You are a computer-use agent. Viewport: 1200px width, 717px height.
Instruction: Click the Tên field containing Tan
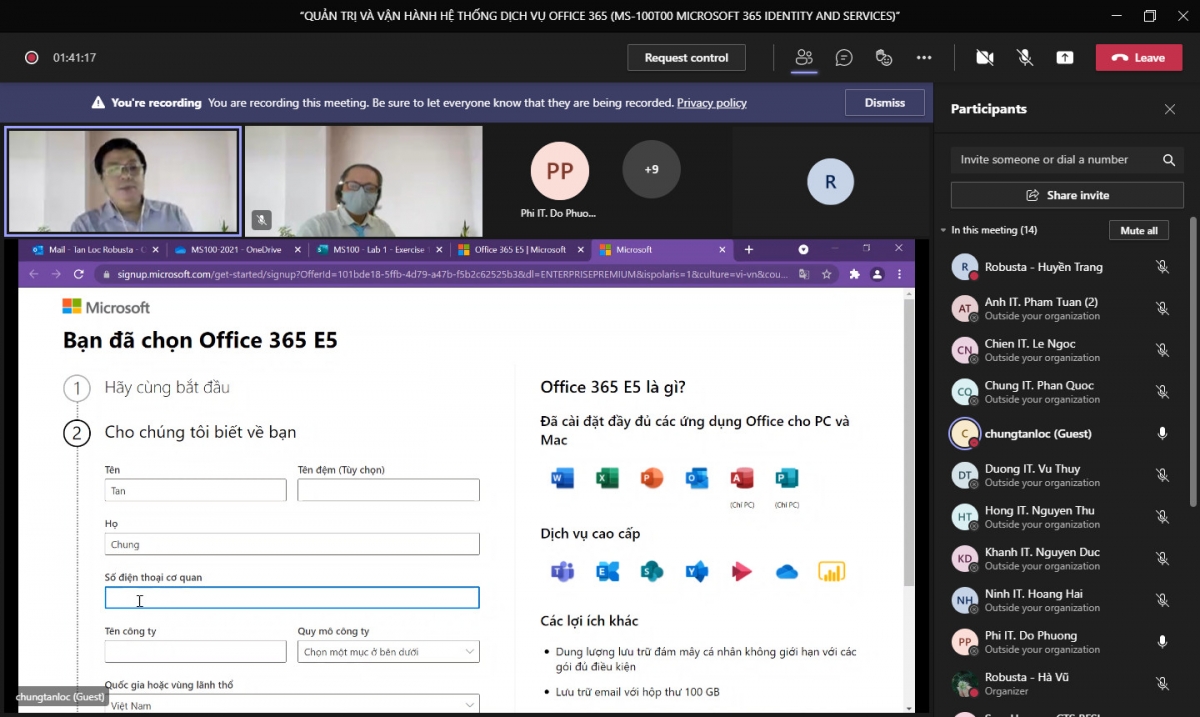pos(195,490)
